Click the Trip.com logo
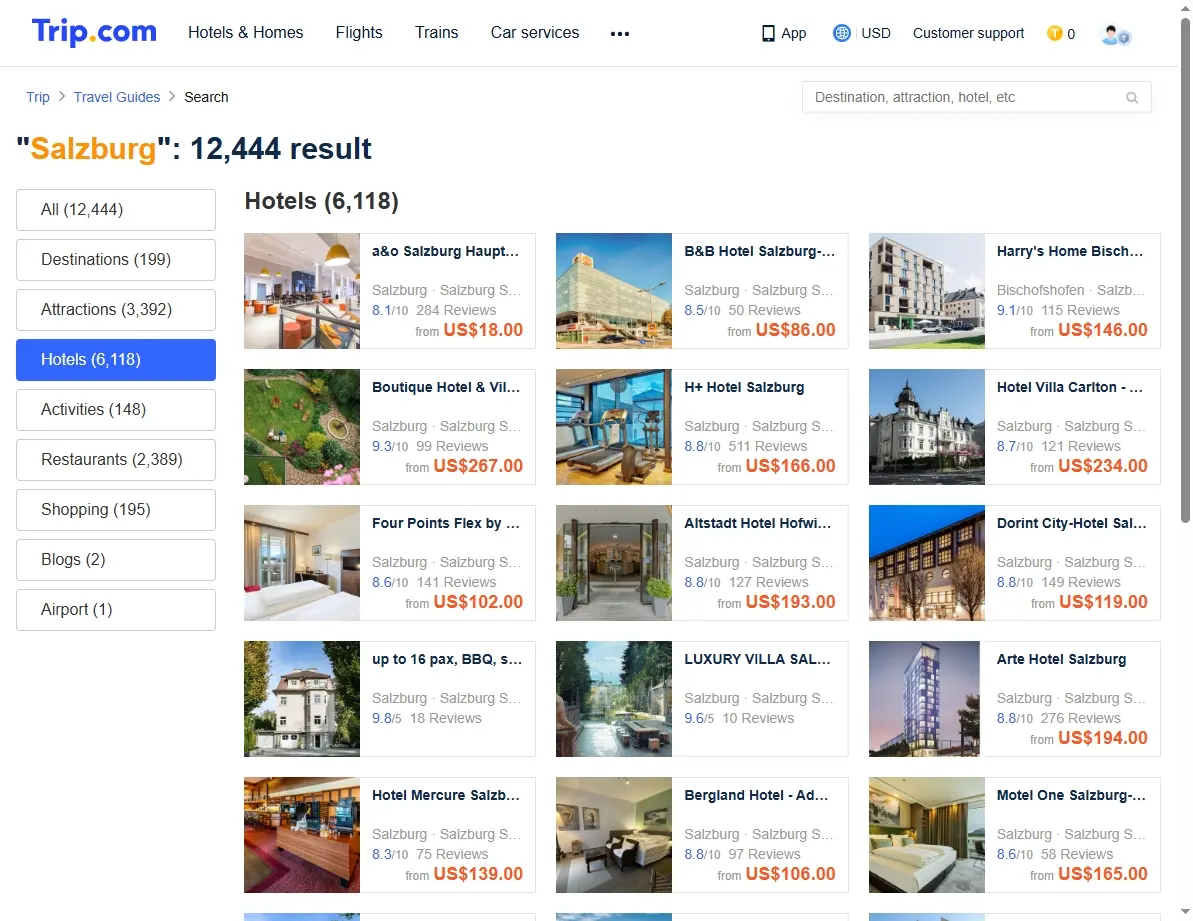The image size is (1193, 921). (x=94, y=32)
